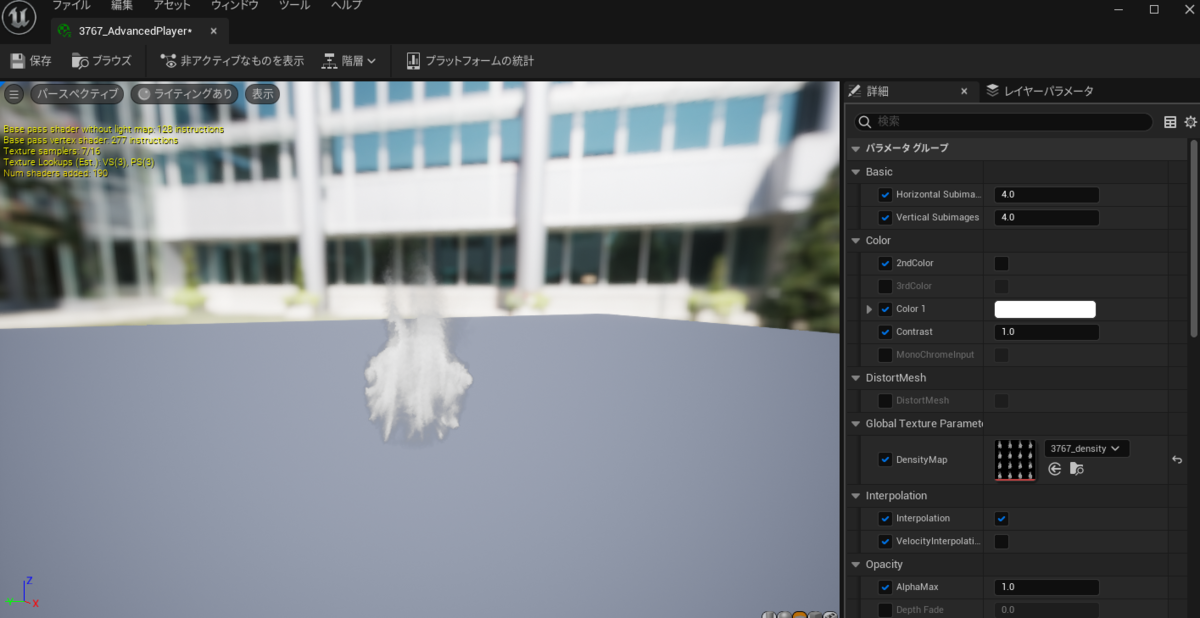Image resolution: width=1200 pixels, height=618 pixels.
Task: Open the ウィンドウ menu
Action: point(235,5)
